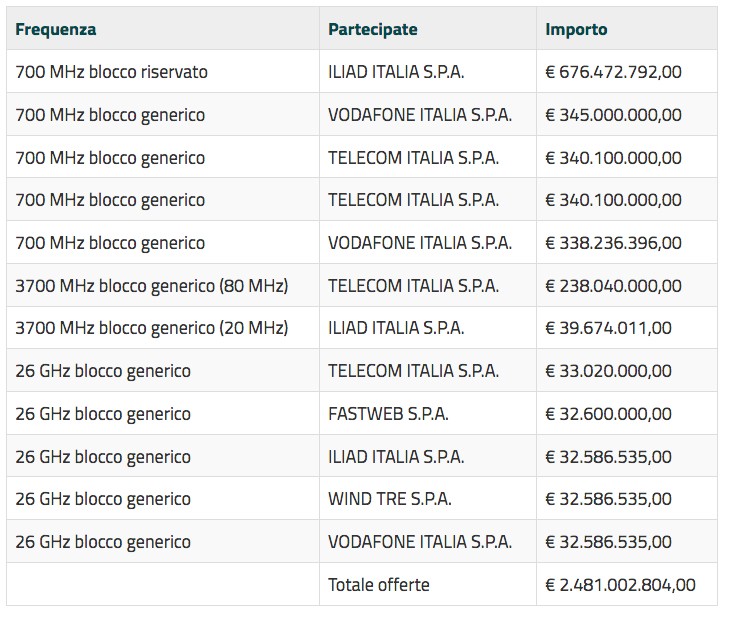Viewport: 730px width, 618px height.
Task: Click the empty cell left of Totale offerte
Action: pos(163,584)
